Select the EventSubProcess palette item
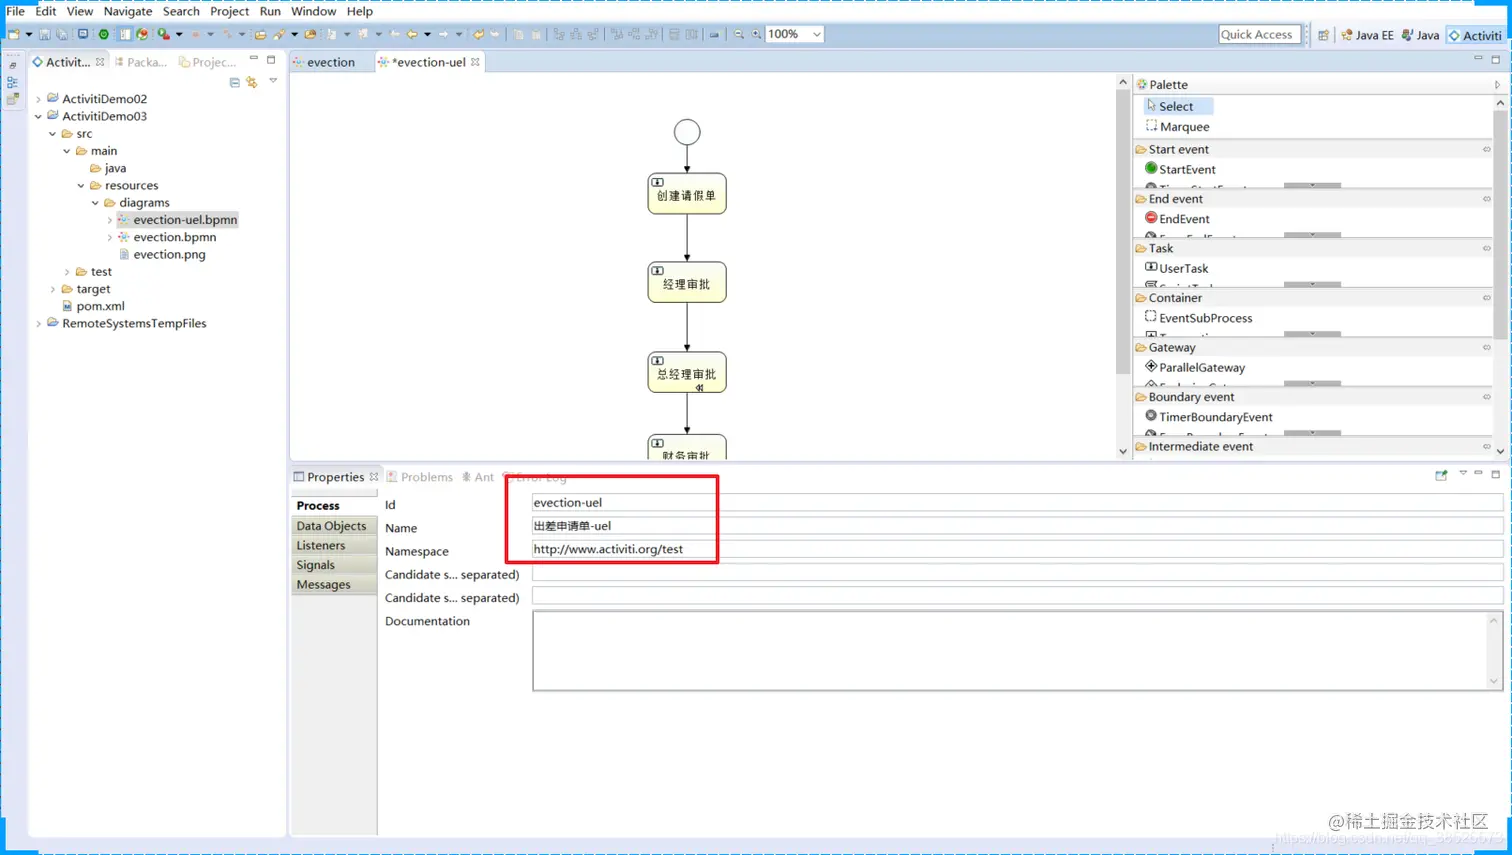 [x=1198, y=318]
